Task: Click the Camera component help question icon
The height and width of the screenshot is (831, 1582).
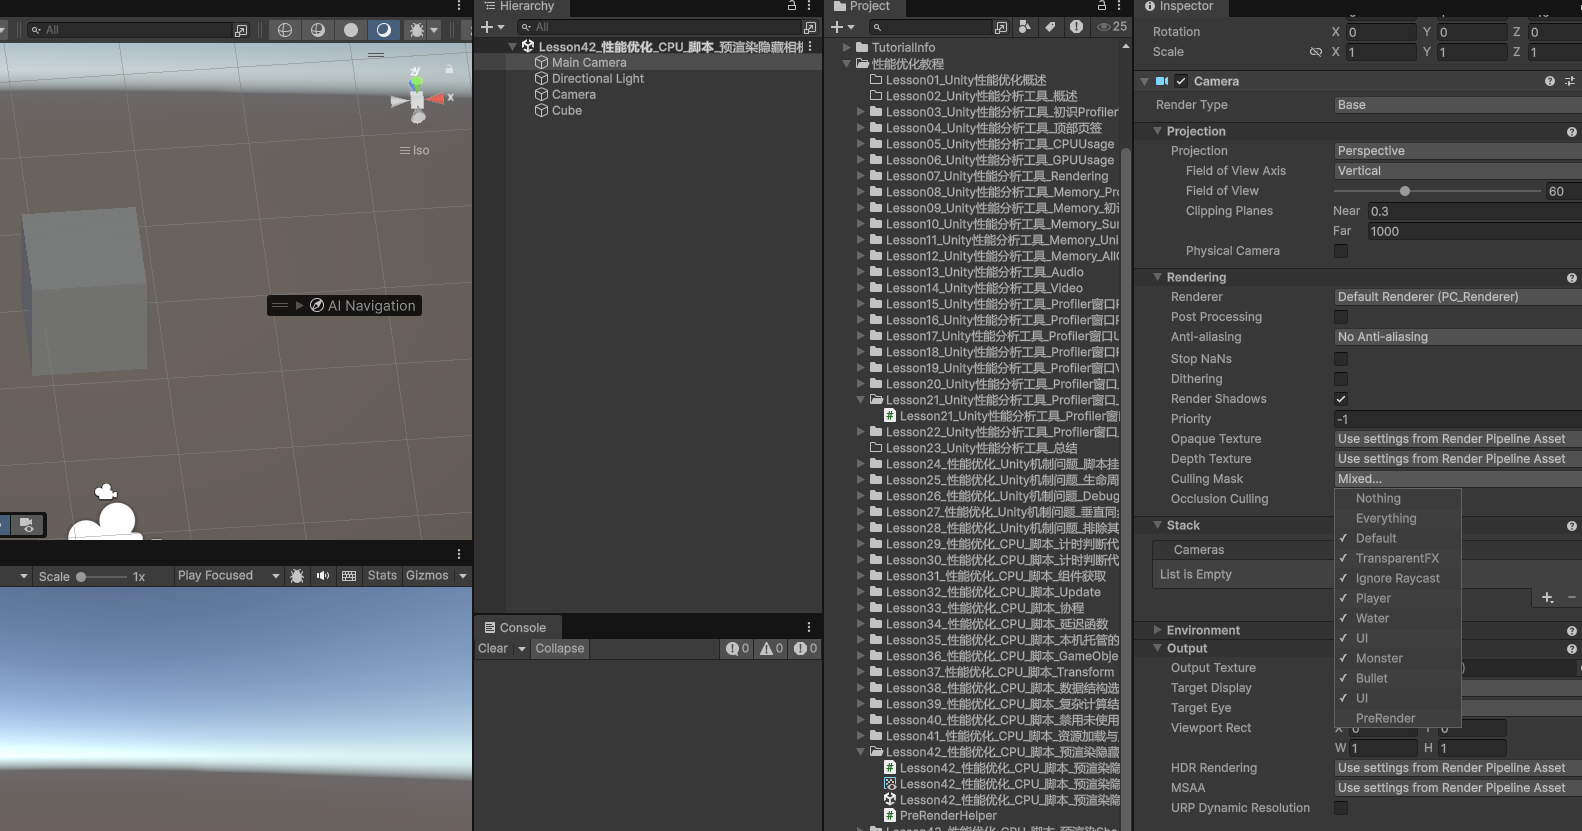Action: pyautogui.click(x=1549, y=81)
